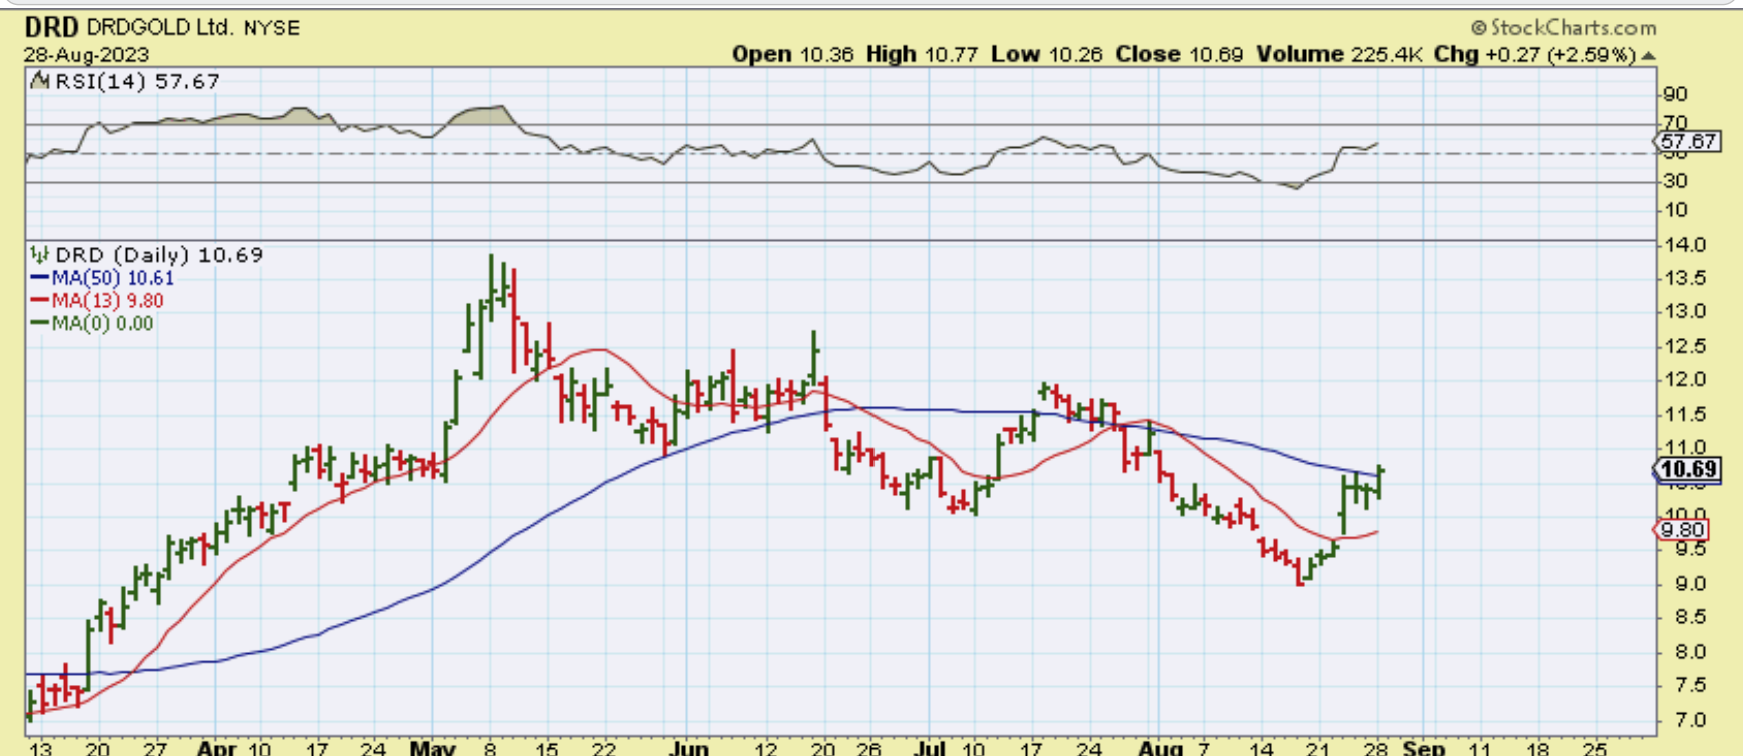Click the green MA(0) legend line marker
The height and width of the screenshot is (756, 1743).
click(x=40, y=324)
